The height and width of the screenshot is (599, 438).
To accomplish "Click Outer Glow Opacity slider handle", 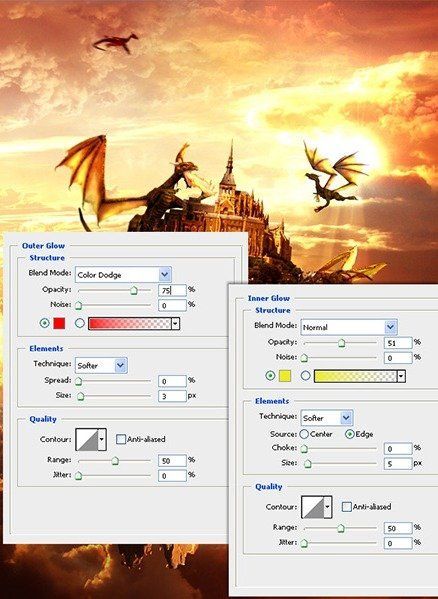I will 133,291.
